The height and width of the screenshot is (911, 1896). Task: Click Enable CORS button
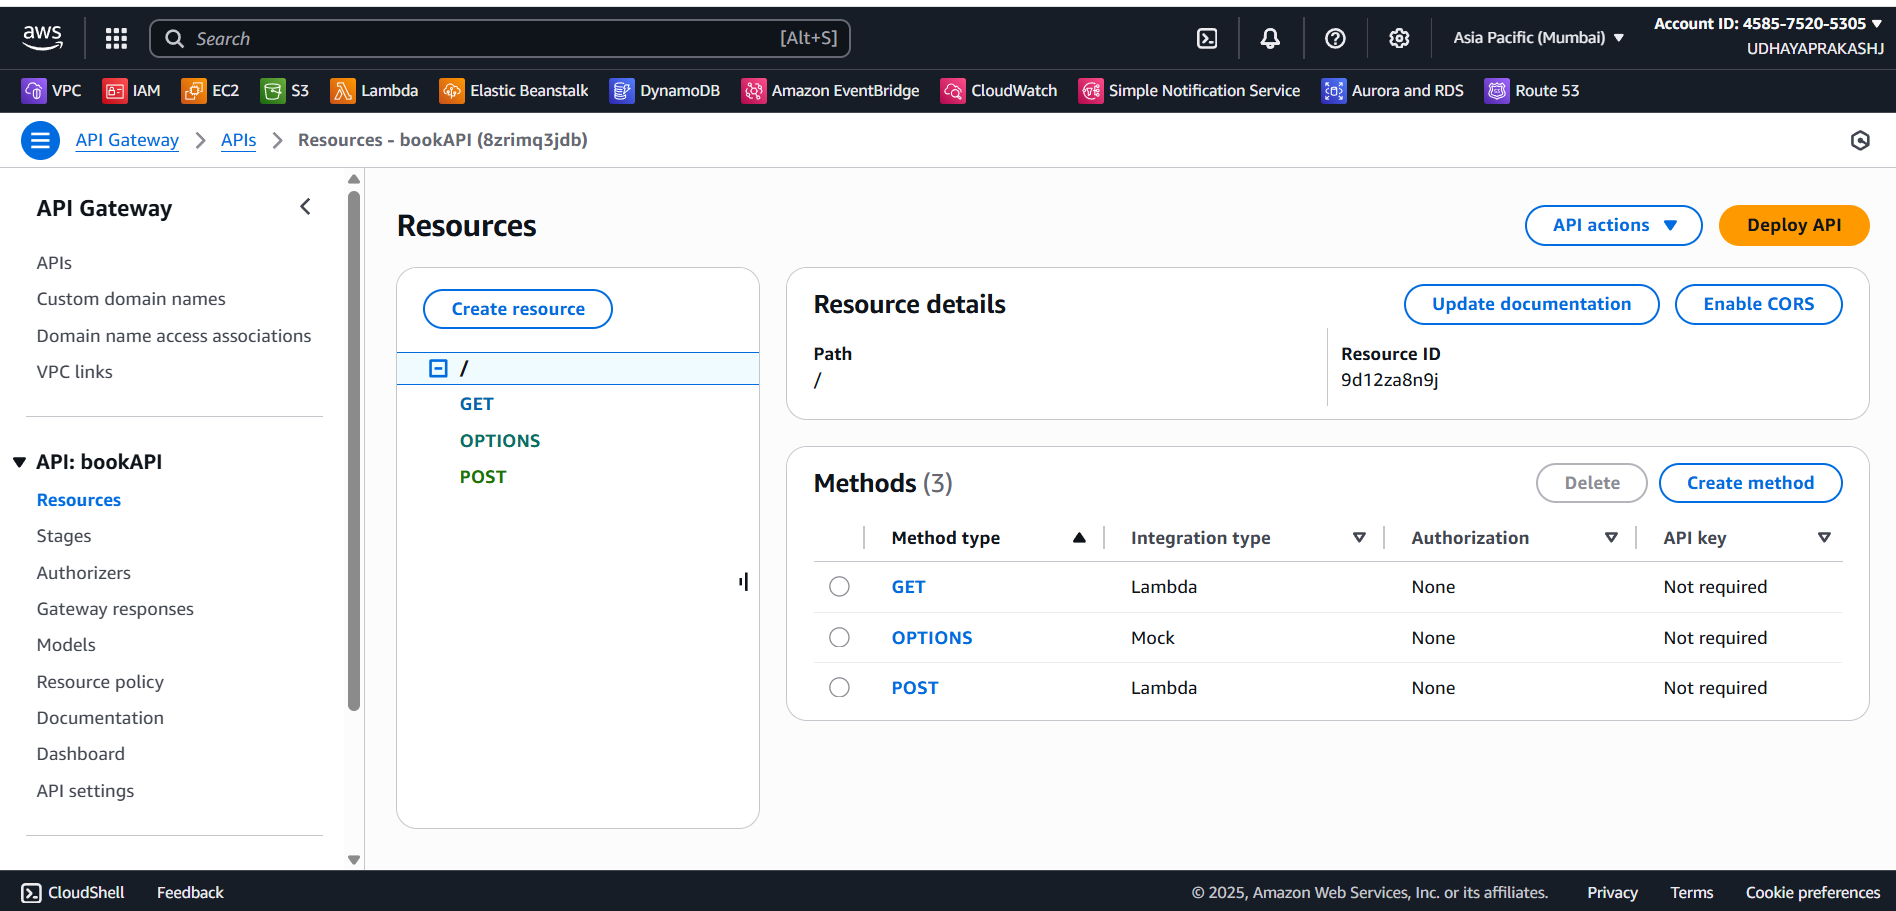(x=1758, y=304)
